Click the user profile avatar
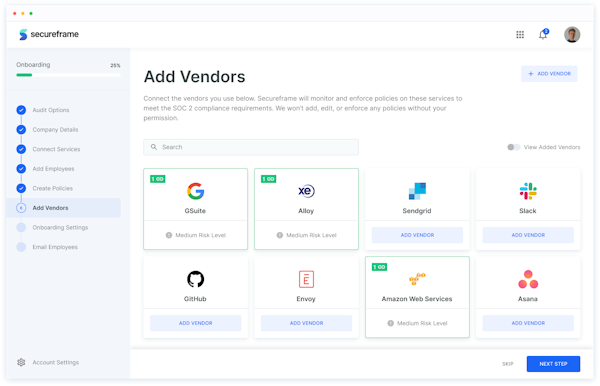The width and height of the screenshot is (600, 386). click(x=572, y=34)
